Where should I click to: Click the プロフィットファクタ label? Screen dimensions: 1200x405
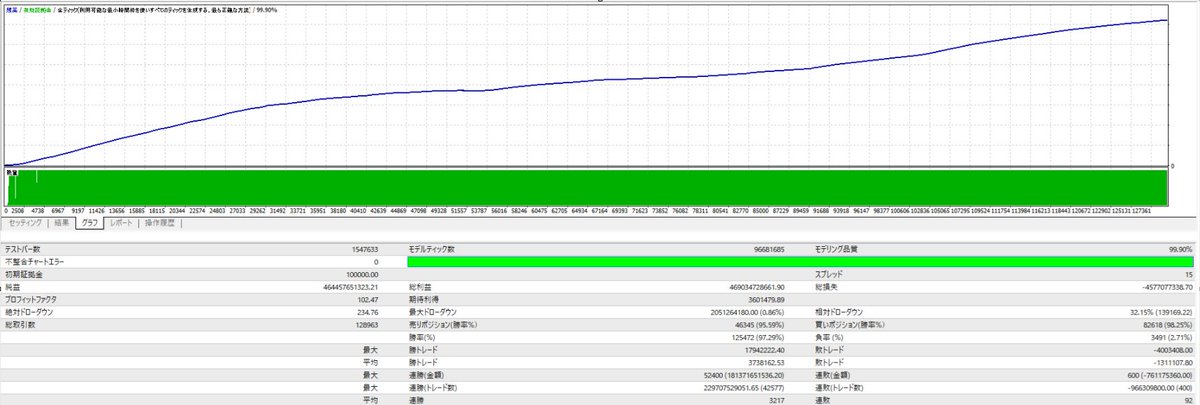[x=33, y=299]
